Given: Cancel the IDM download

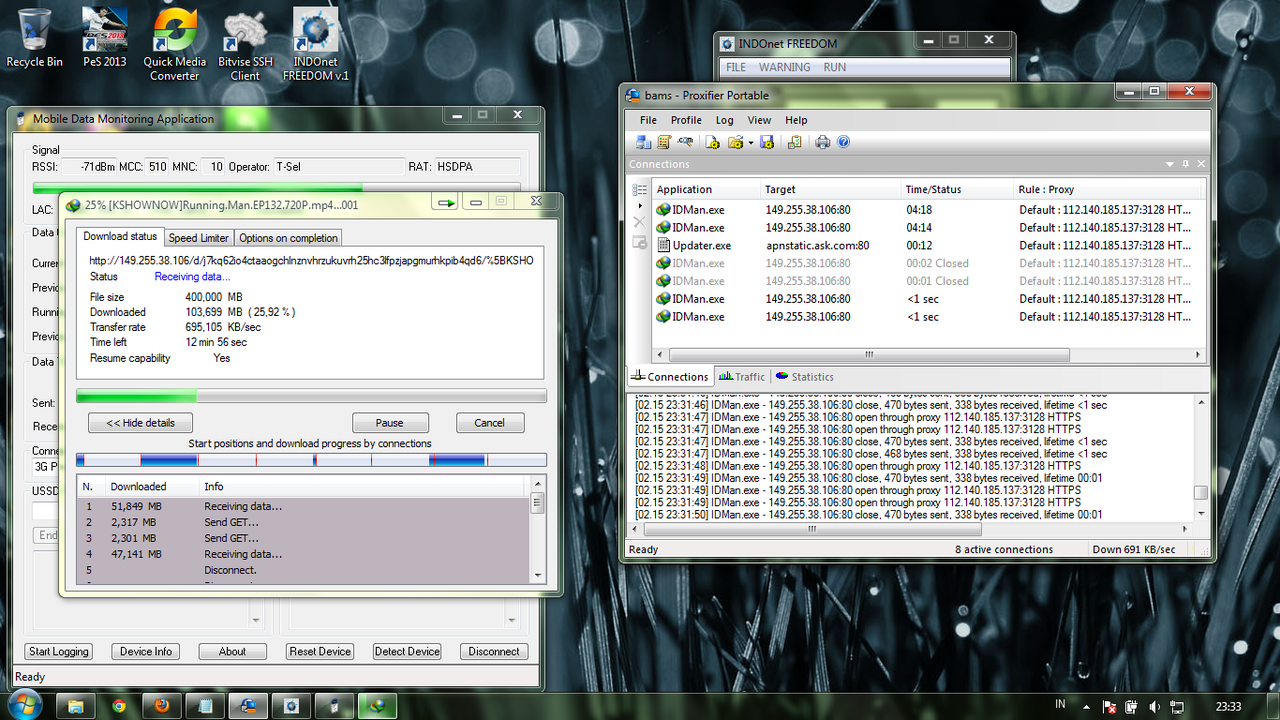Looking at the screenshot, I should pyautogui.click(x=490, y=423).
